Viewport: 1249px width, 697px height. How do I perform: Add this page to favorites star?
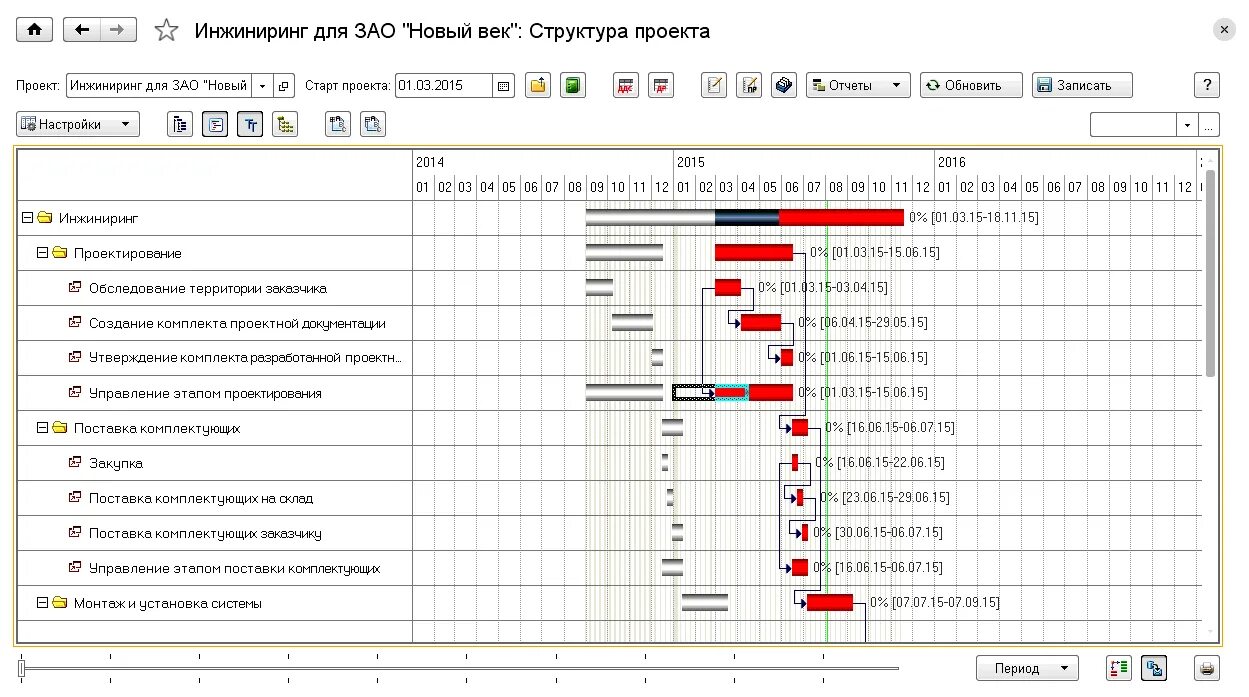166,31
